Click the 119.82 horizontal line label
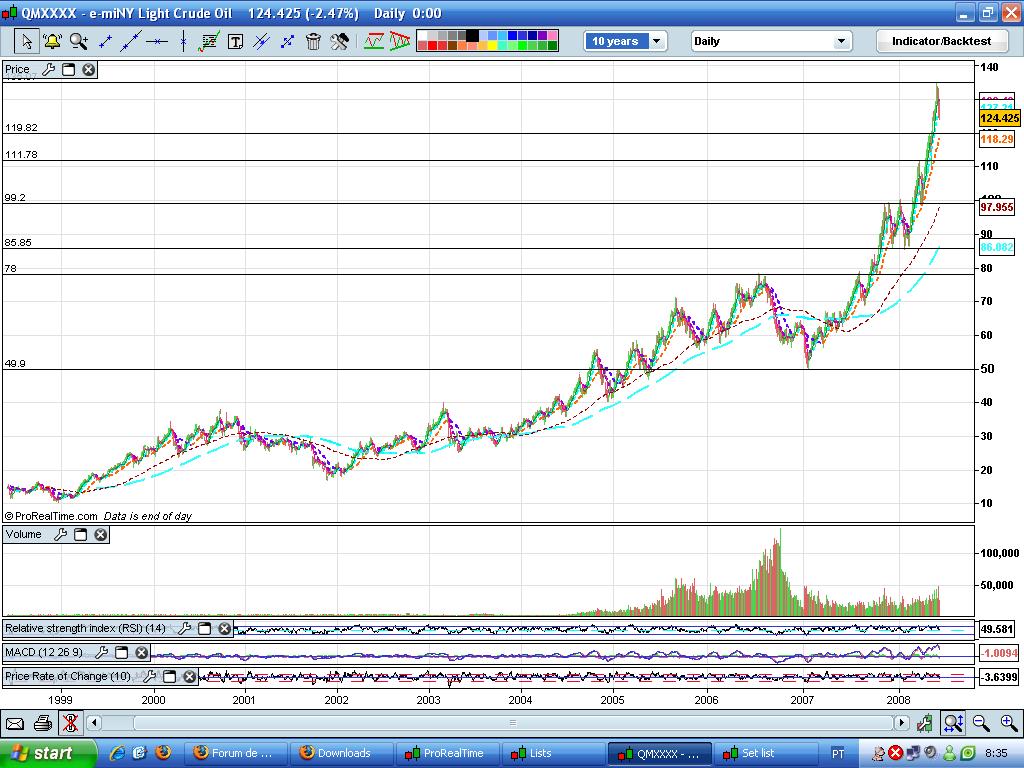Viewport: 1024px width, 768px height. (22, 128)
